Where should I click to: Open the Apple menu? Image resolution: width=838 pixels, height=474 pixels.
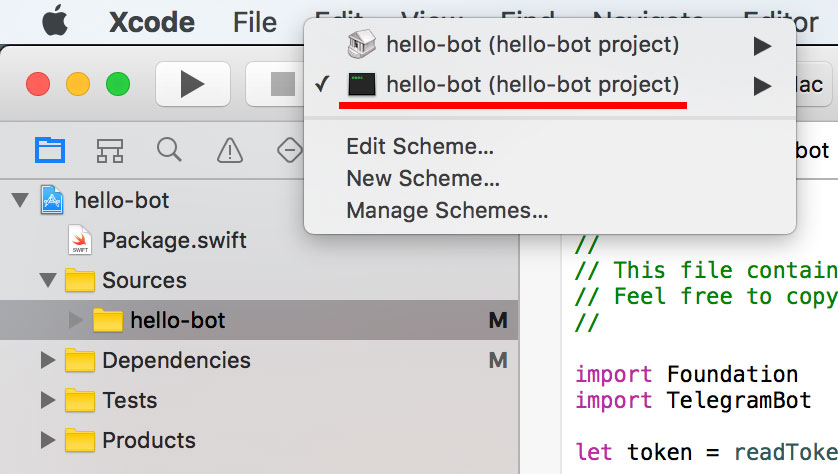[55, 22]
